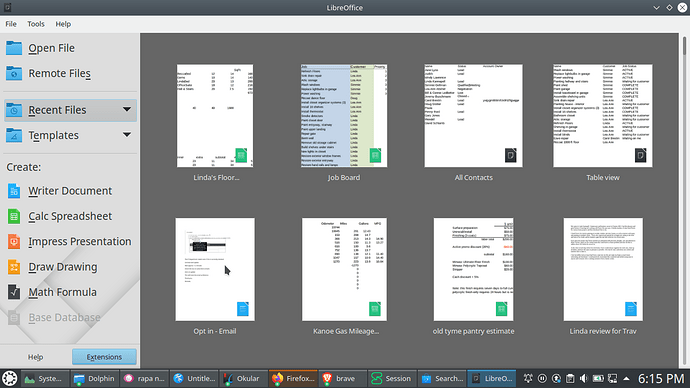Expand the Templates dropdown arrow

click(127, 135)
